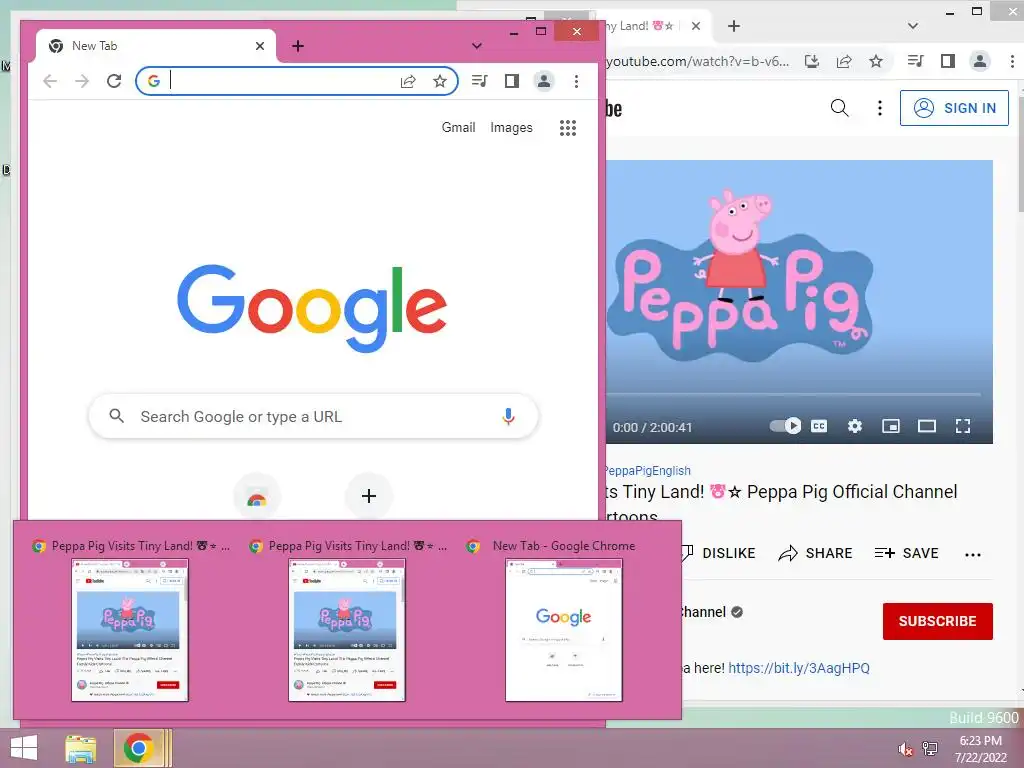Viewport: 1024px width, 768px height.
Task: Open profile avatar in New Tab window
Action: (543, 81)
